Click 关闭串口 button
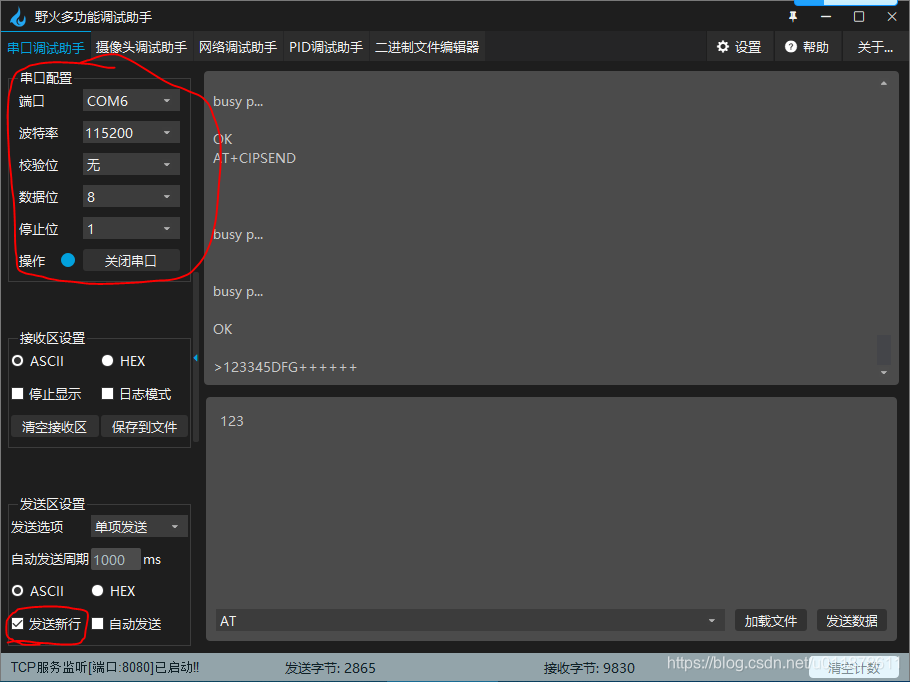This screenshot has height=682, width=910. click(x=131, y=261)
